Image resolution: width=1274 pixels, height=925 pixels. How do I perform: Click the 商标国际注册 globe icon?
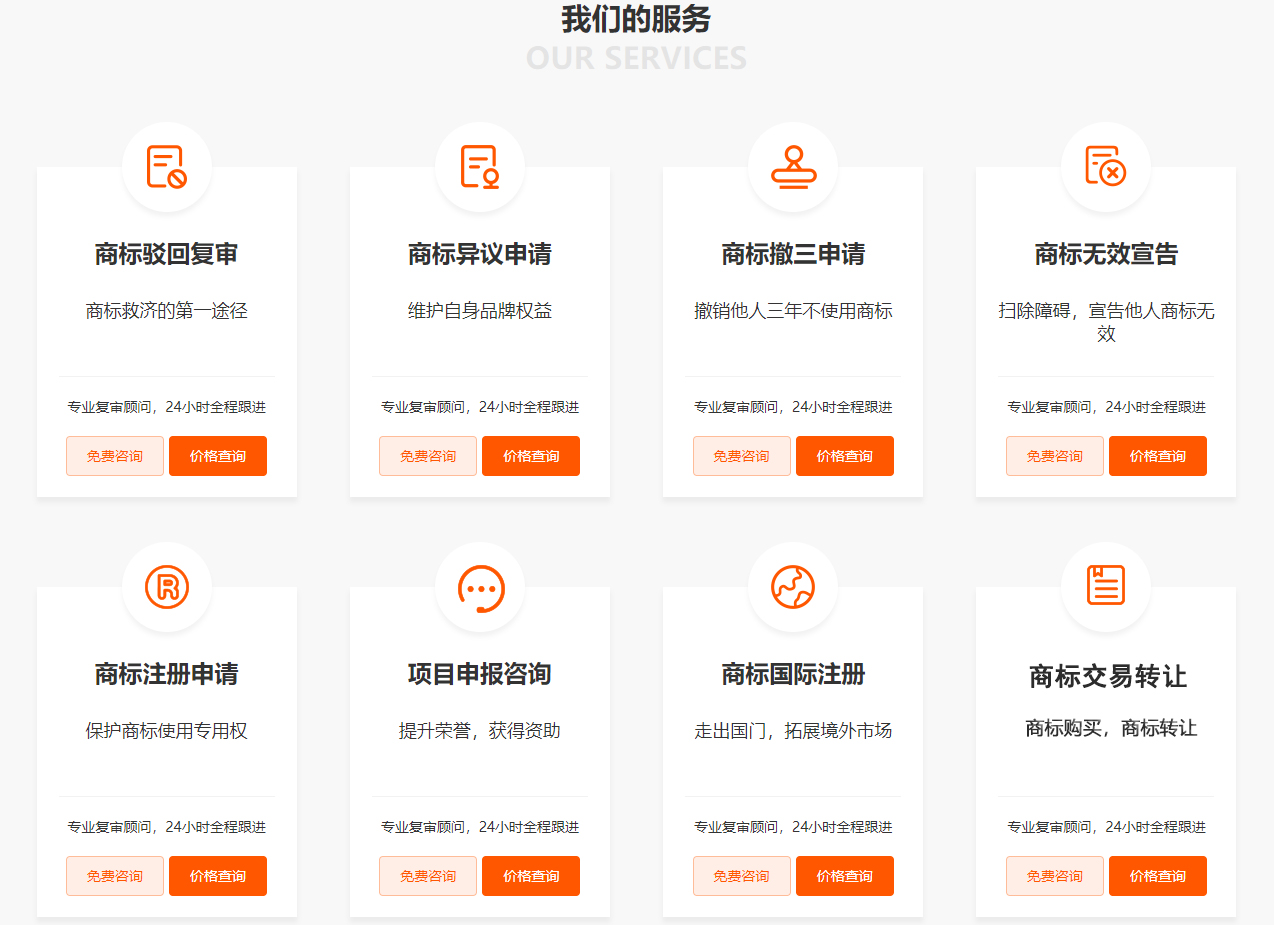[793, 587]
